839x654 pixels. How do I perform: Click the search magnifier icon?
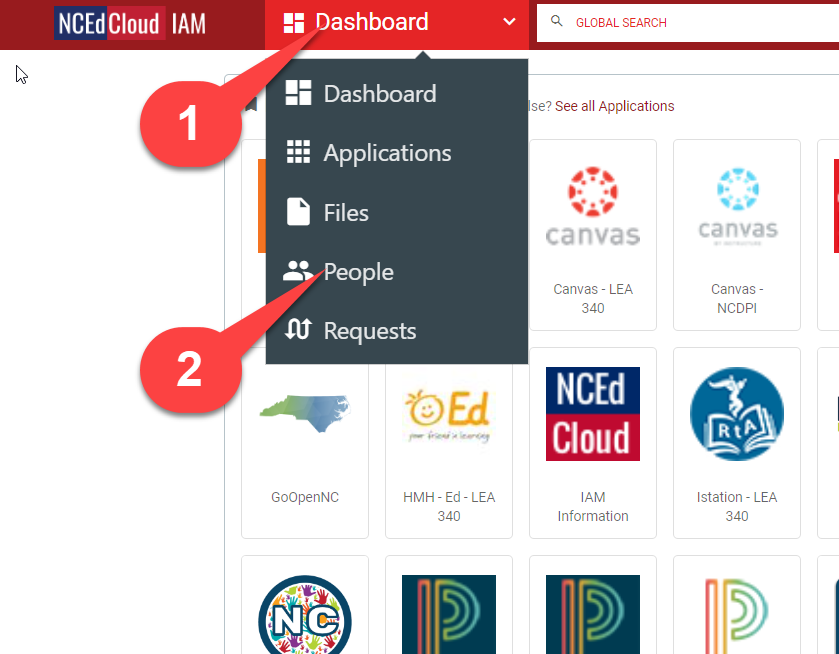click(x=556, y=21)
